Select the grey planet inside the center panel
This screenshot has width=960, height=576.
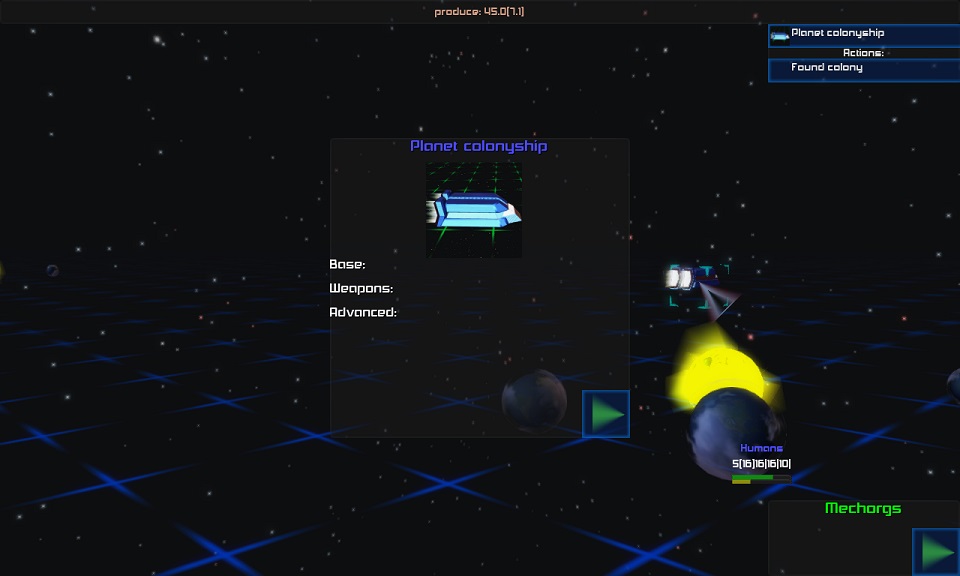(534, 400)
